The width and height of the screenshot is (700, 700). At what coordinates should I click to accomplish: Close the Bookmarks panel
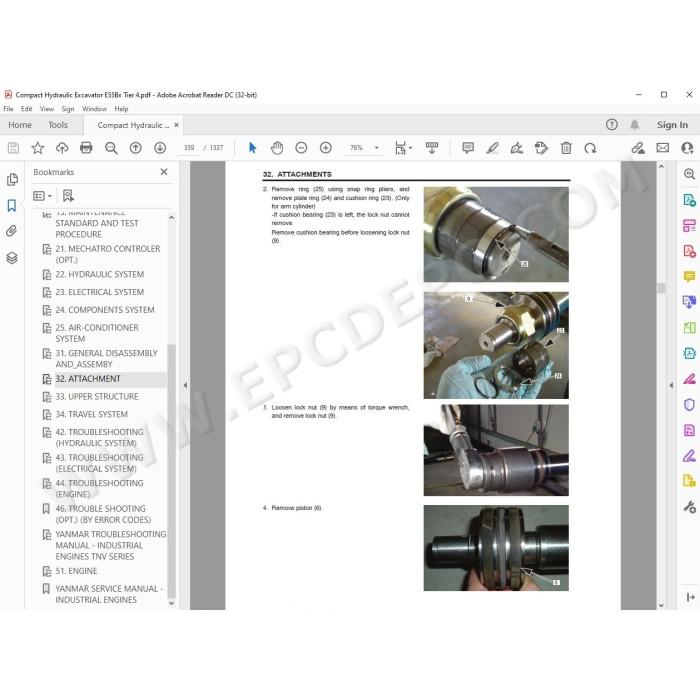pos(164,172)
